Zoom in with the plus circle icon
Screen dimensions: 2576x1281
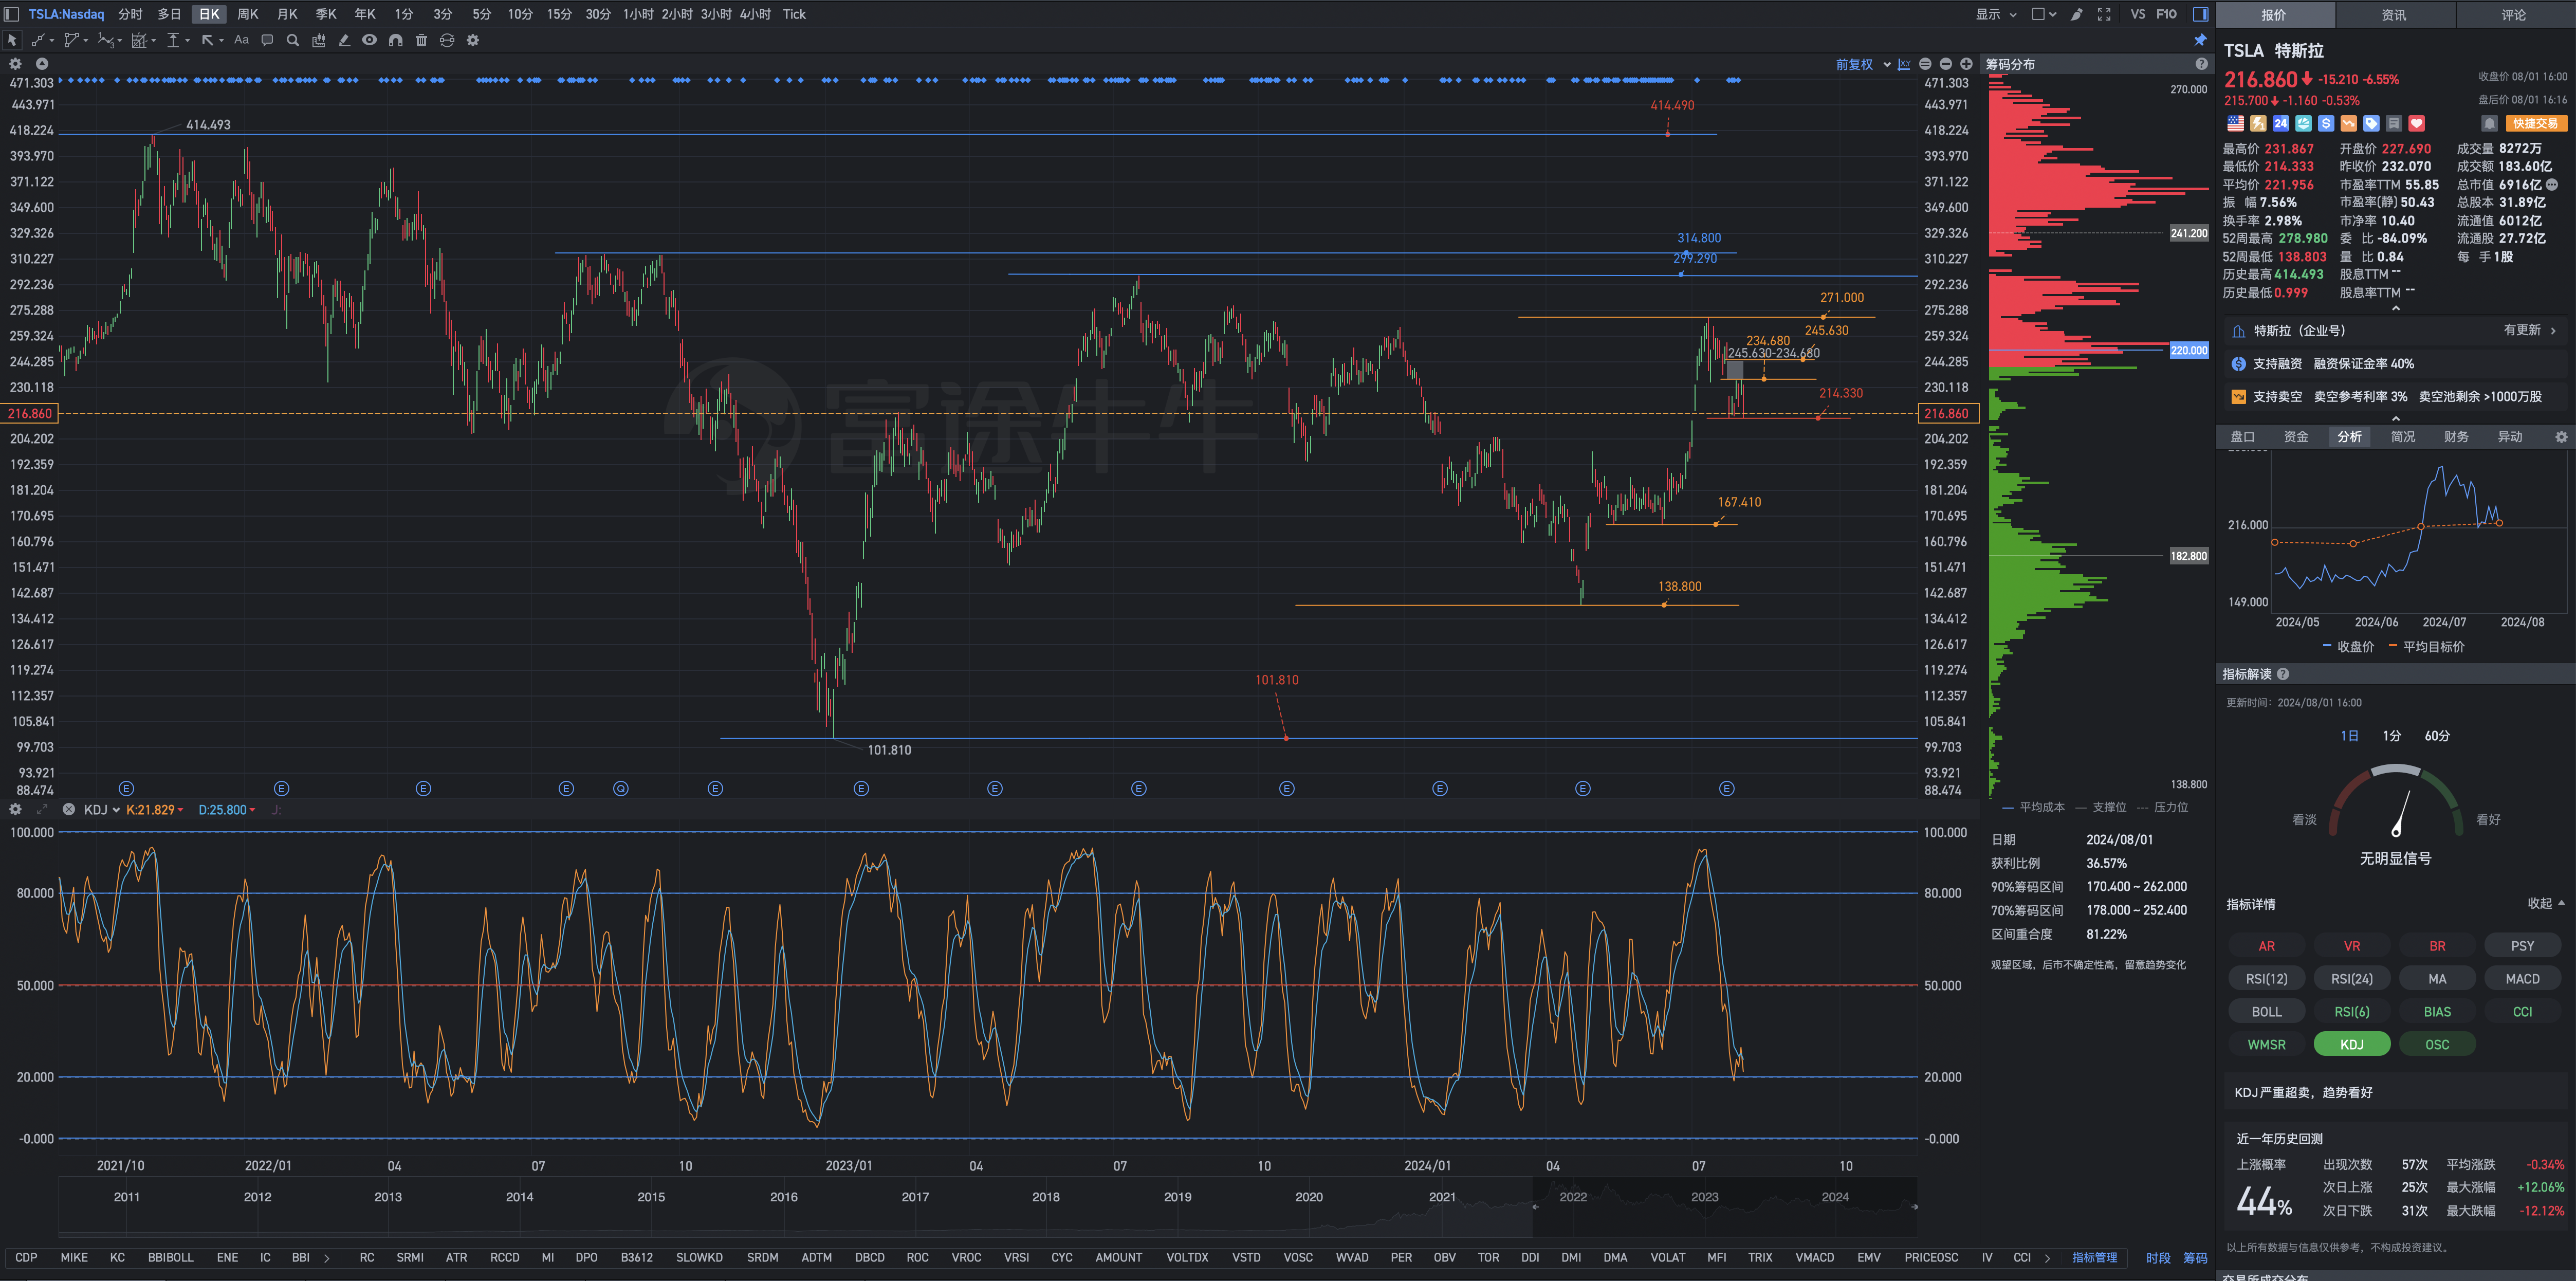[x=1966, y=64]
